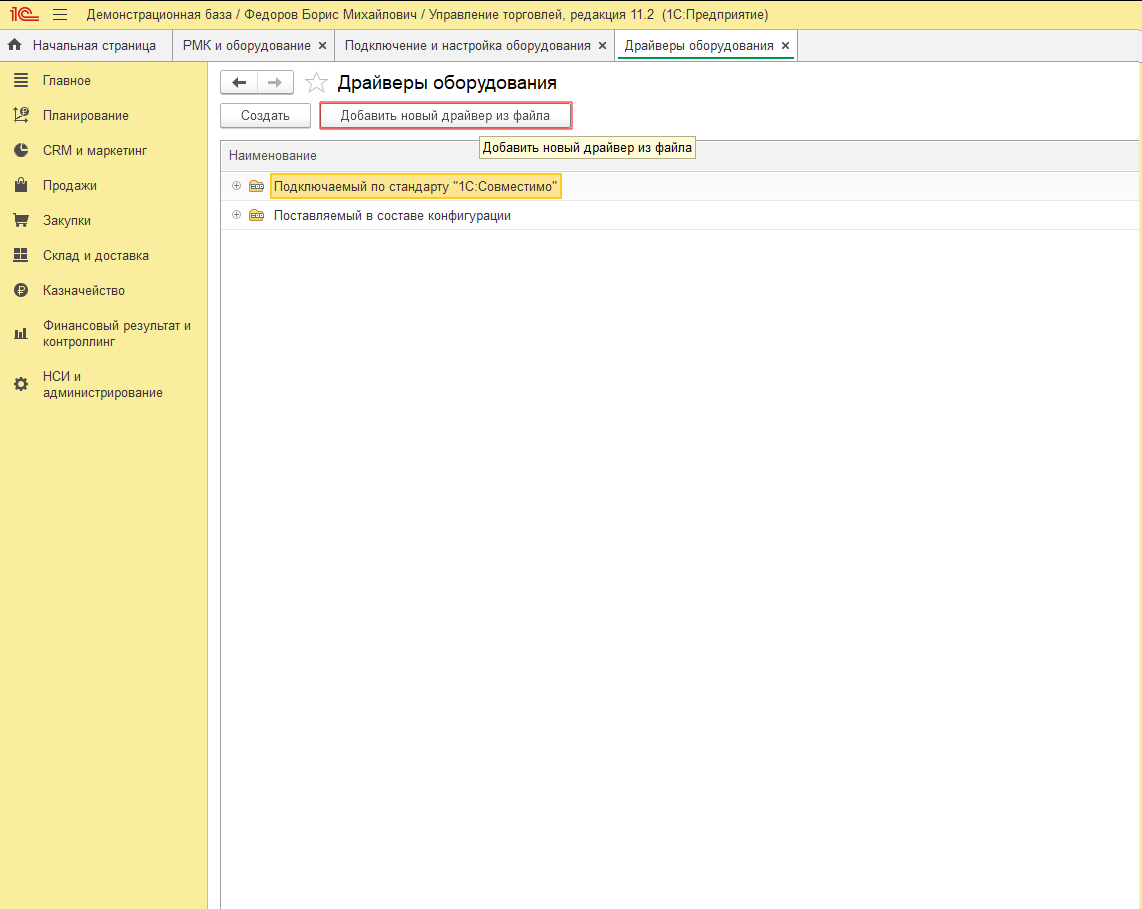
Task: Click the forward arrow navigation button
Action: tap(275, 82)
